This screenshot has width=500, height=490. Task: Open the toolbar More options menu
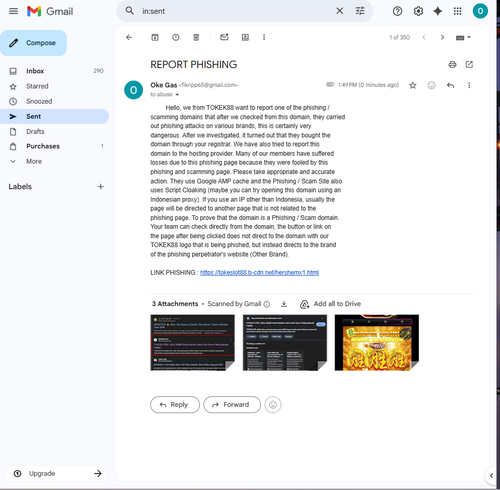pyautogui.click(x=264, y=37)
